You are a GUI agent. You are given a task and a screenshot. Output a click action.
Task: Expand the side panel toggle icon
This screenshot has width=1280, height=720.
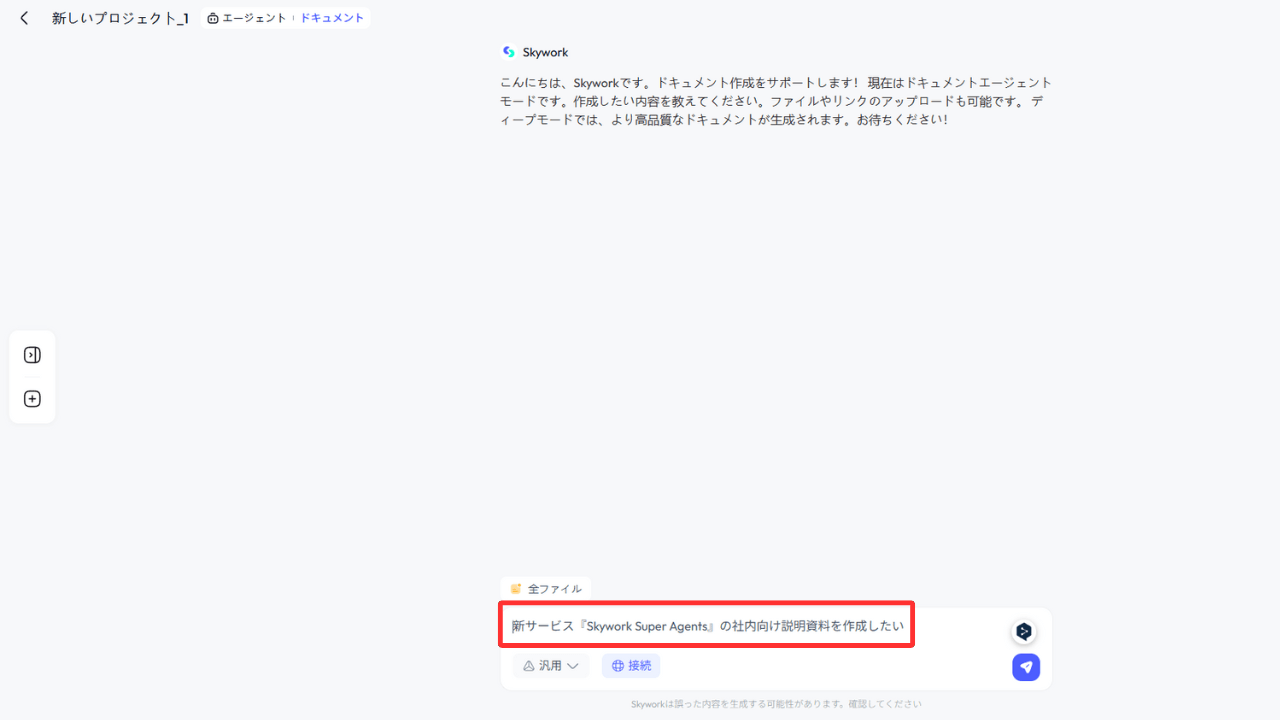(32, 355)
